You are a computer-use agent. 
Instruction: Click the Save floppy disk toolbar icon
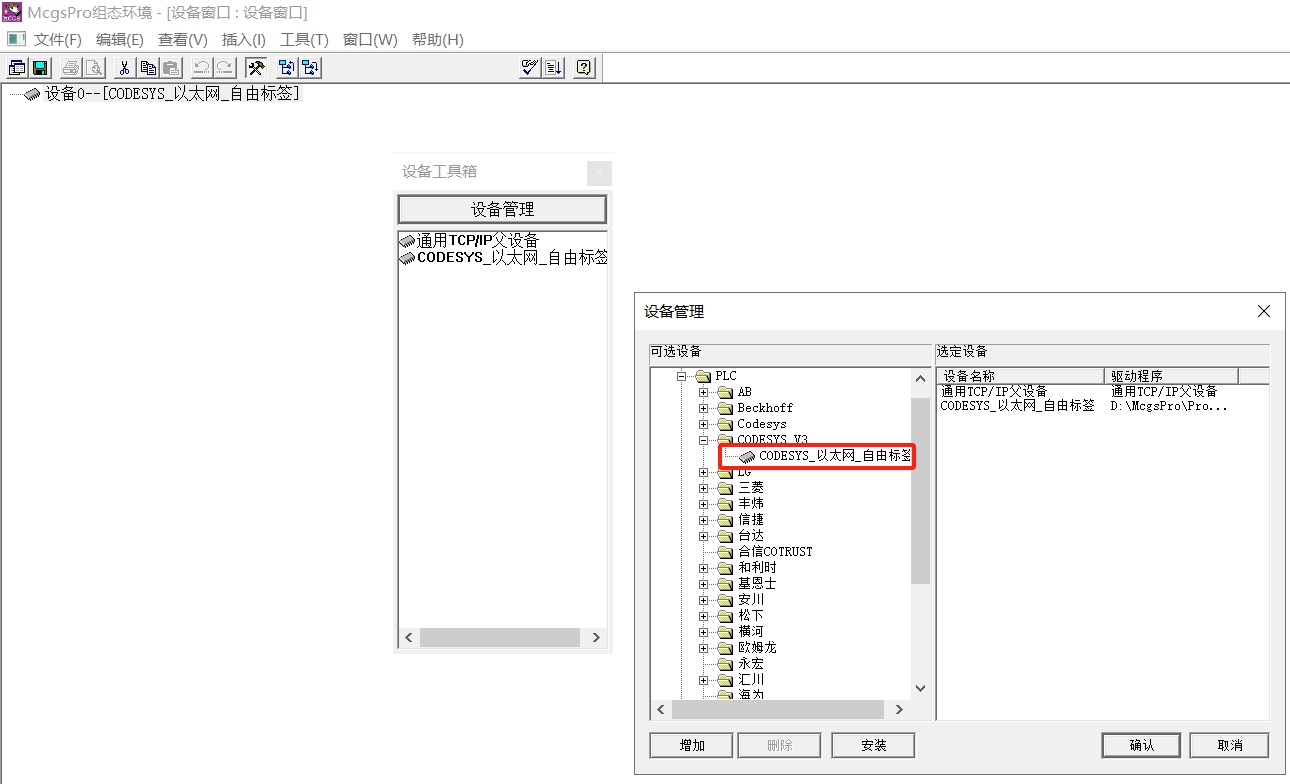click(40, 68)
